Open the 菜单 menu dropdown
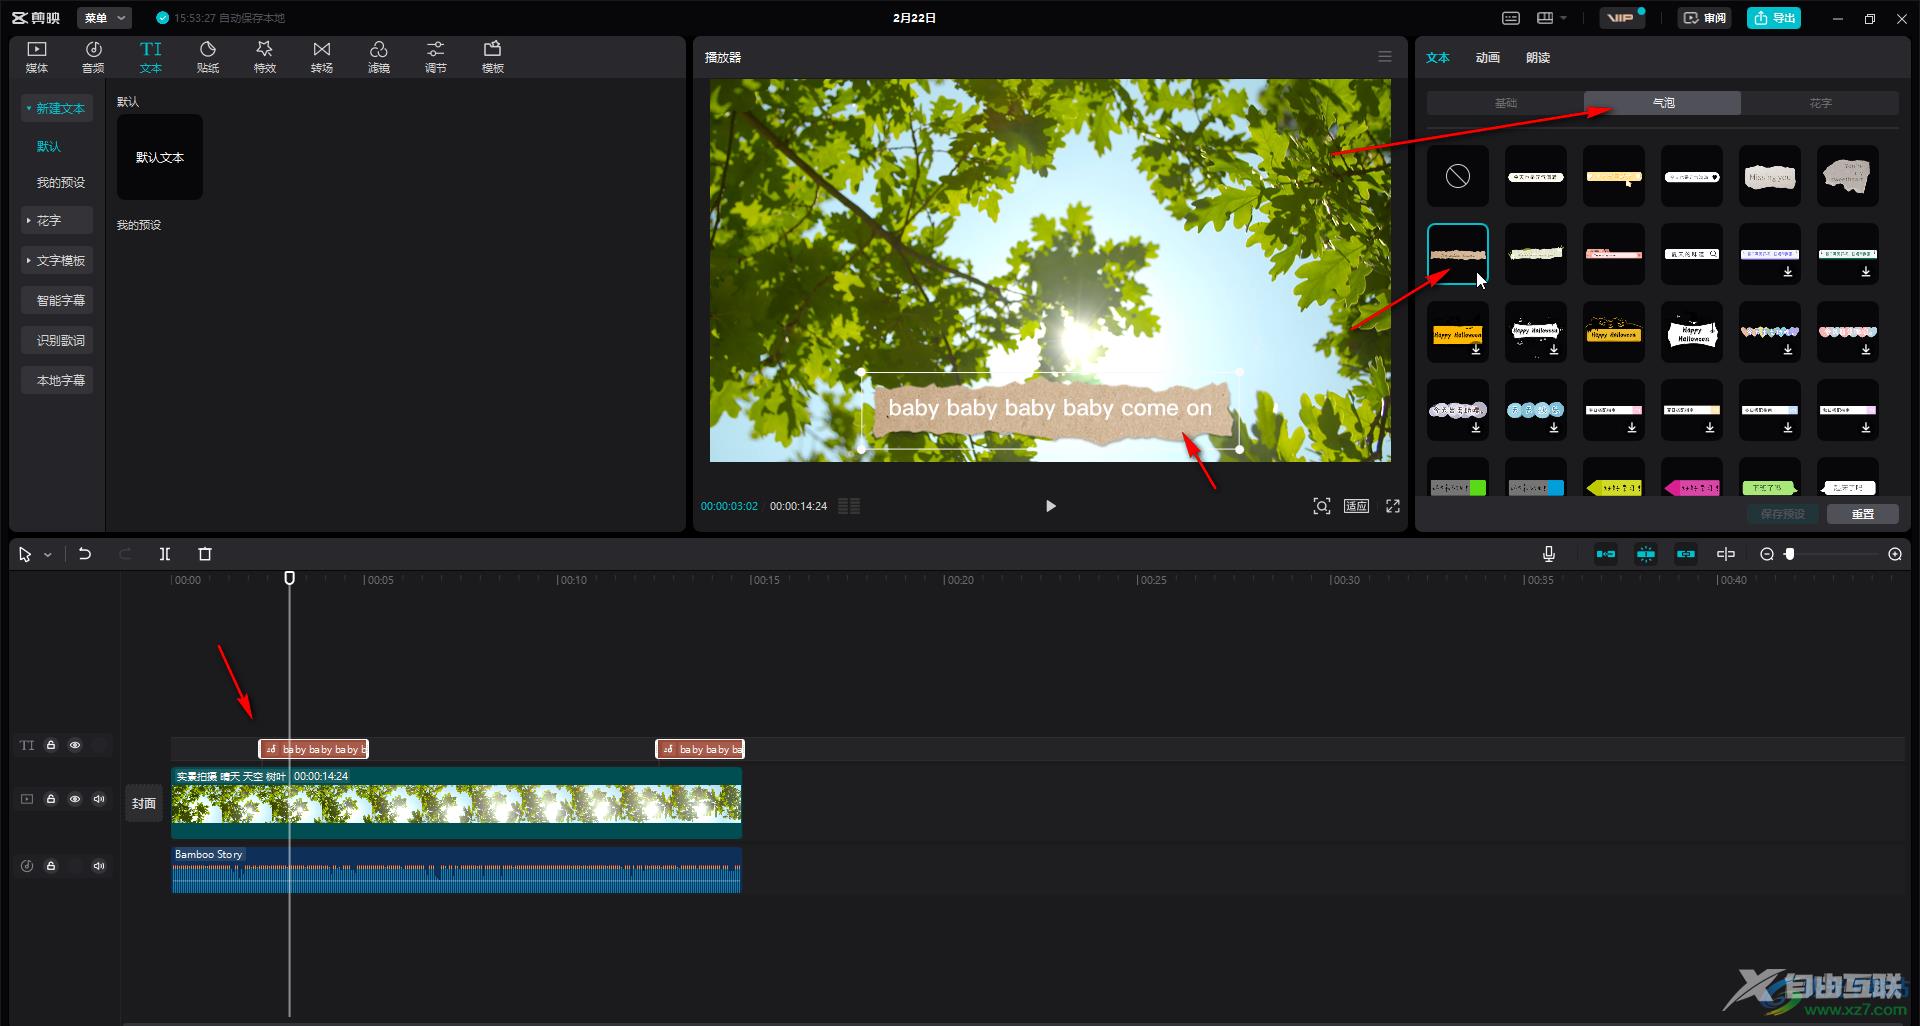This screenshot has width=1920, height=1026. pos(105,18)
